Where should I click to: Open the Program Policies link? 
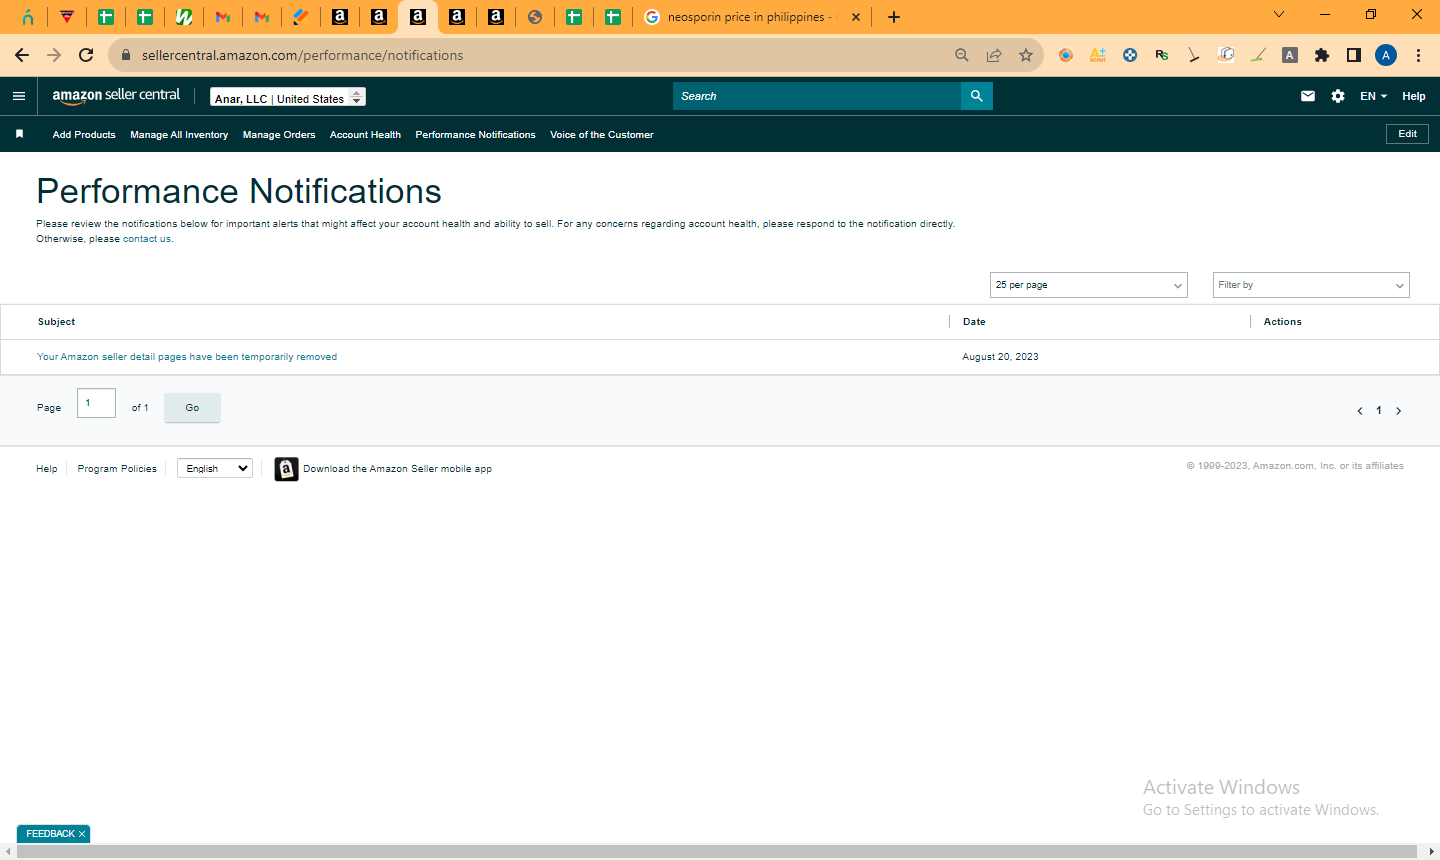click(x=117, y=469)
